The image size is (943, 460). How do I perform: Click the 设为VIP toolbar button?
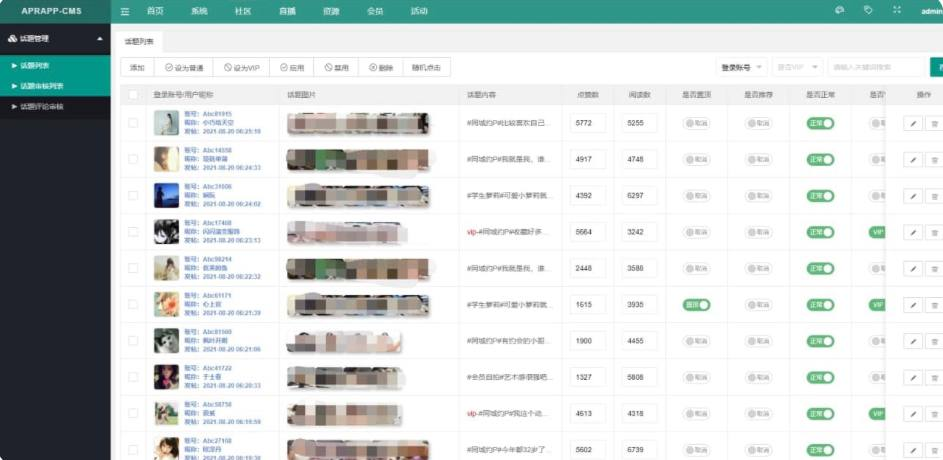[241, 67]
